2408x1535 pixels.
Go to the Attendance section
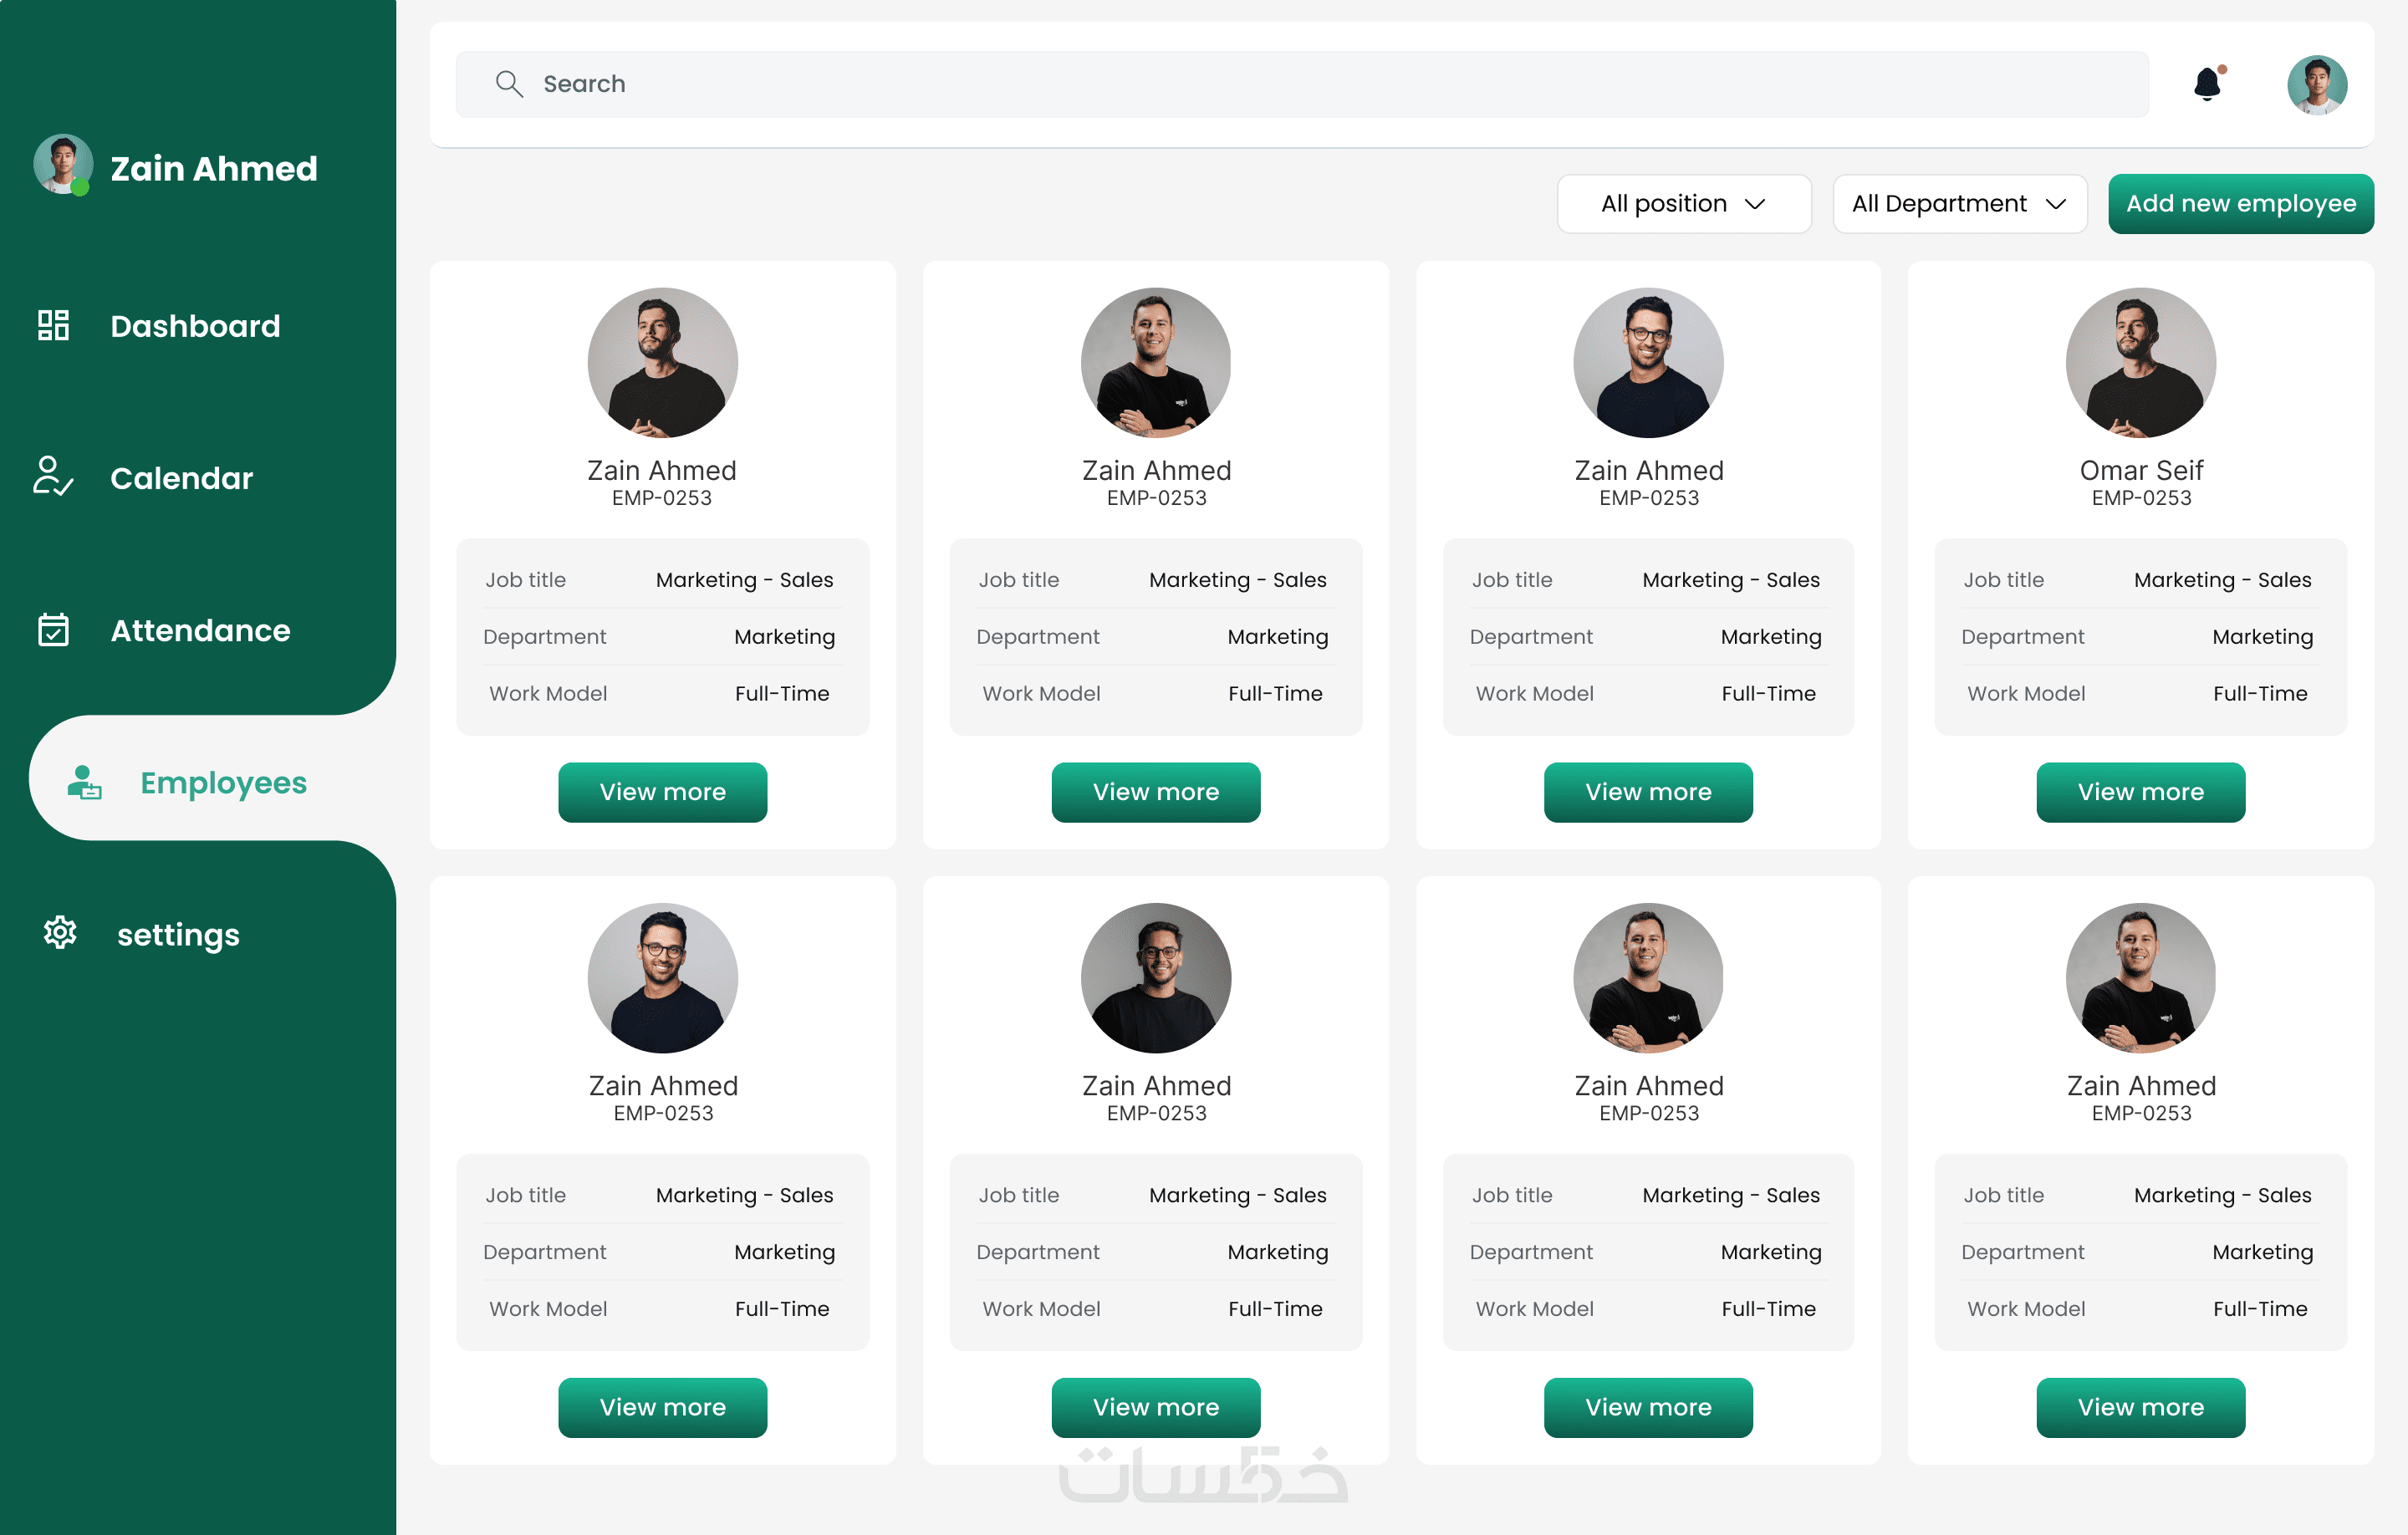[x=200, y=630]
